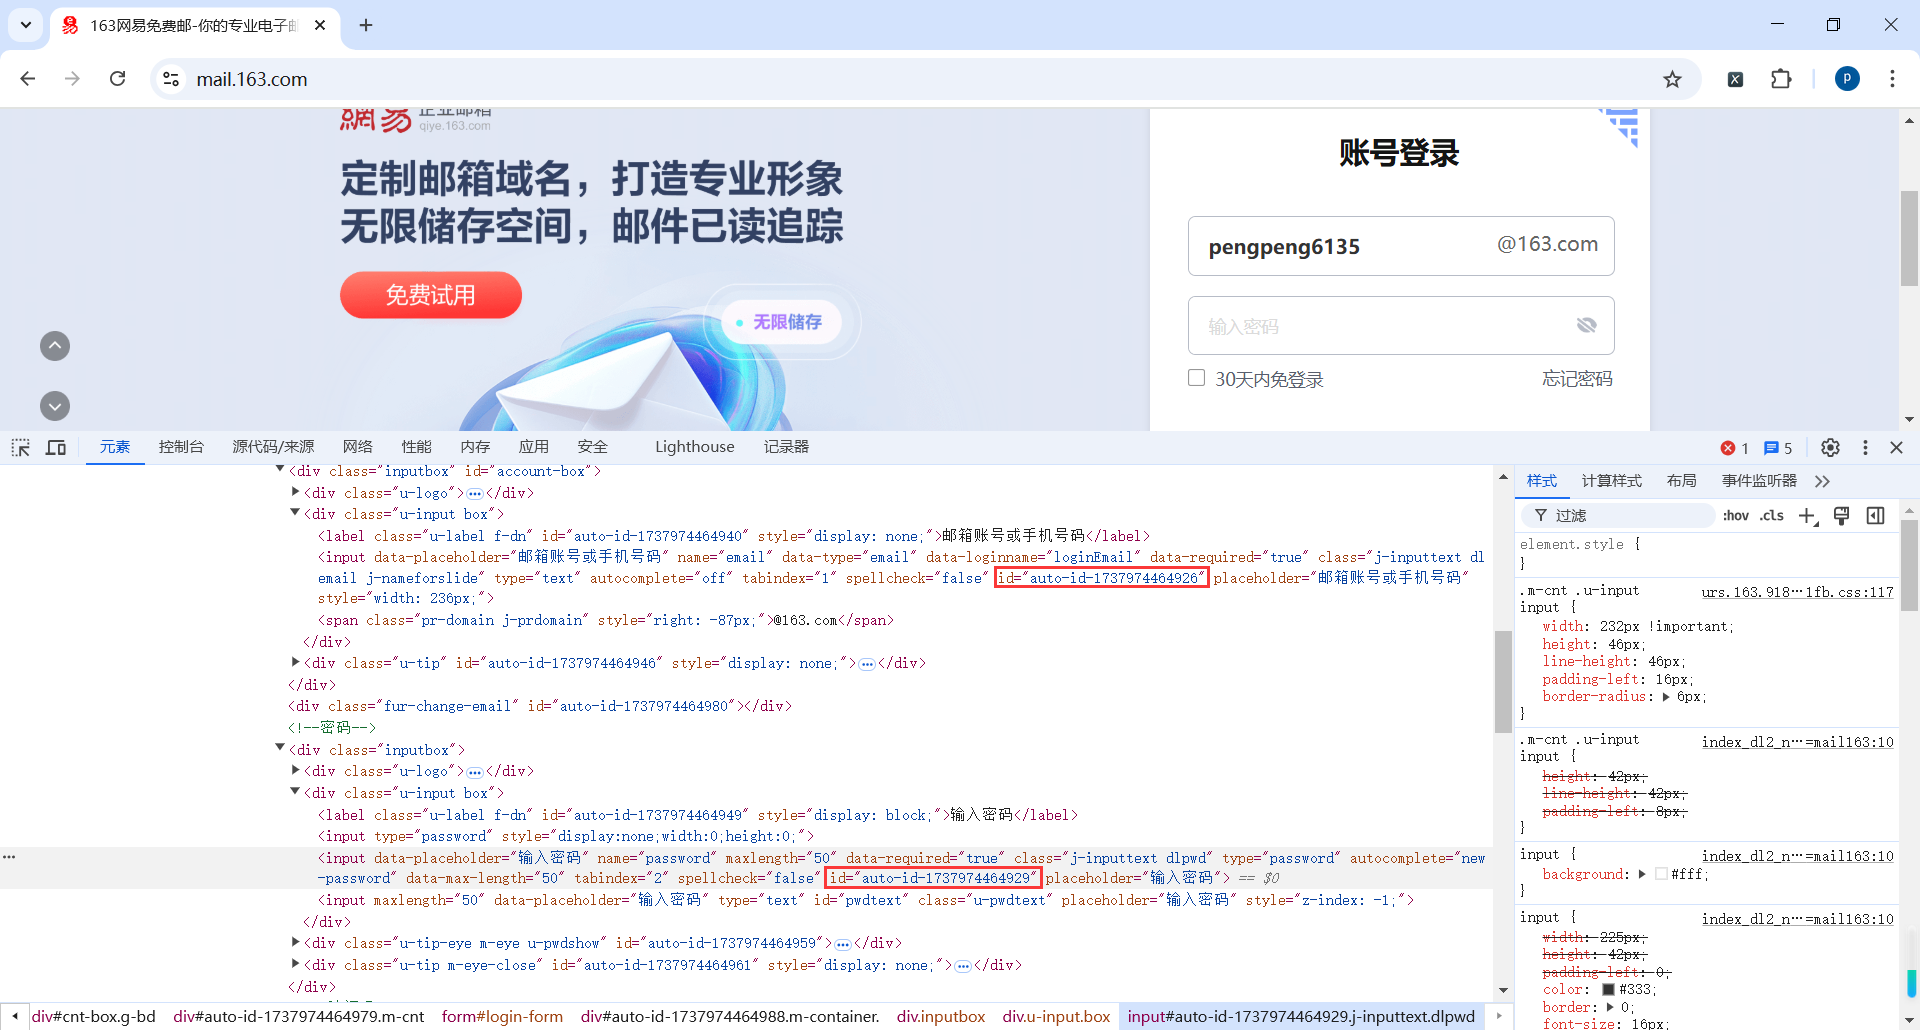Open the blue messages count indicator

point(1778,448)
